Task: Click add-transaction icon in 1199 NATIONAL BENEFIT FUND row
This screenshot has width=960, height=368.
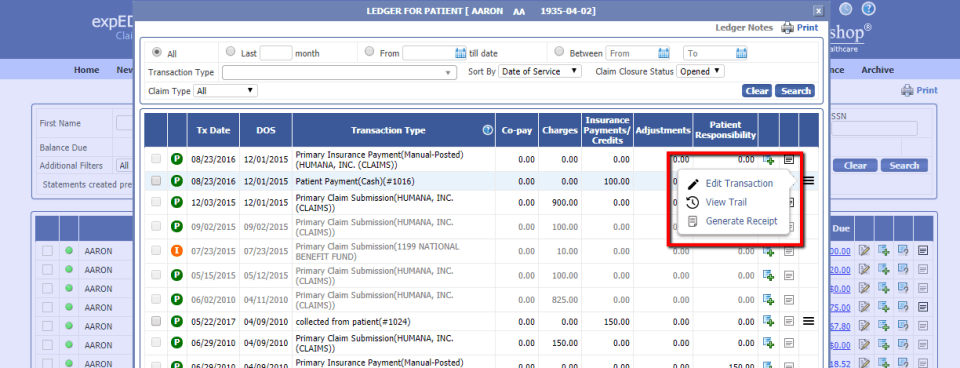Action: click(x=768, y=251)
